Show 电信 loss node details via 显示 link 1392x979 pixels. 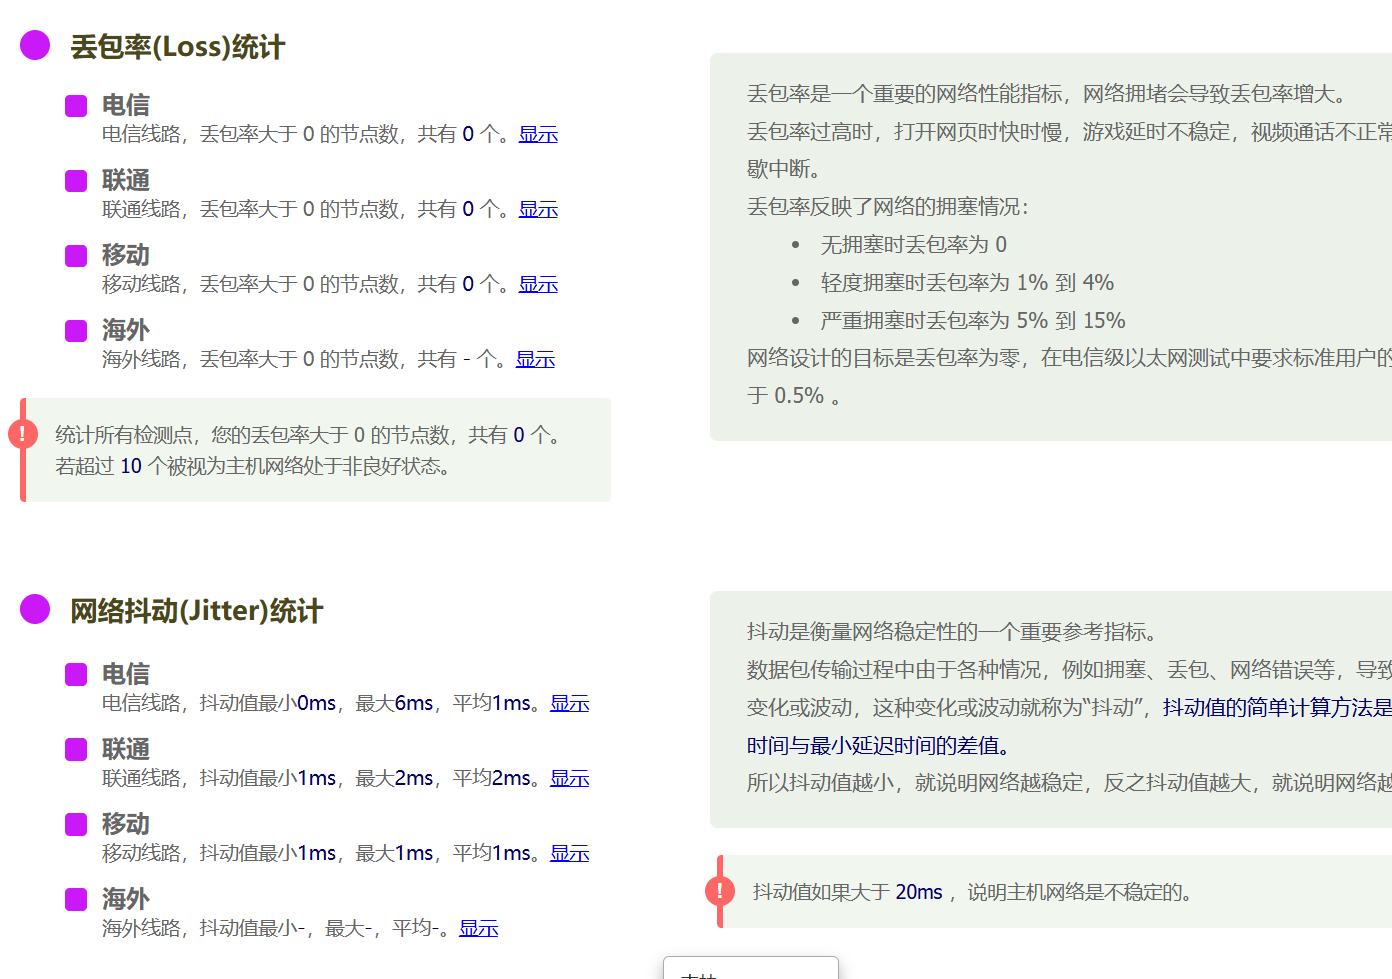point(538,133)
